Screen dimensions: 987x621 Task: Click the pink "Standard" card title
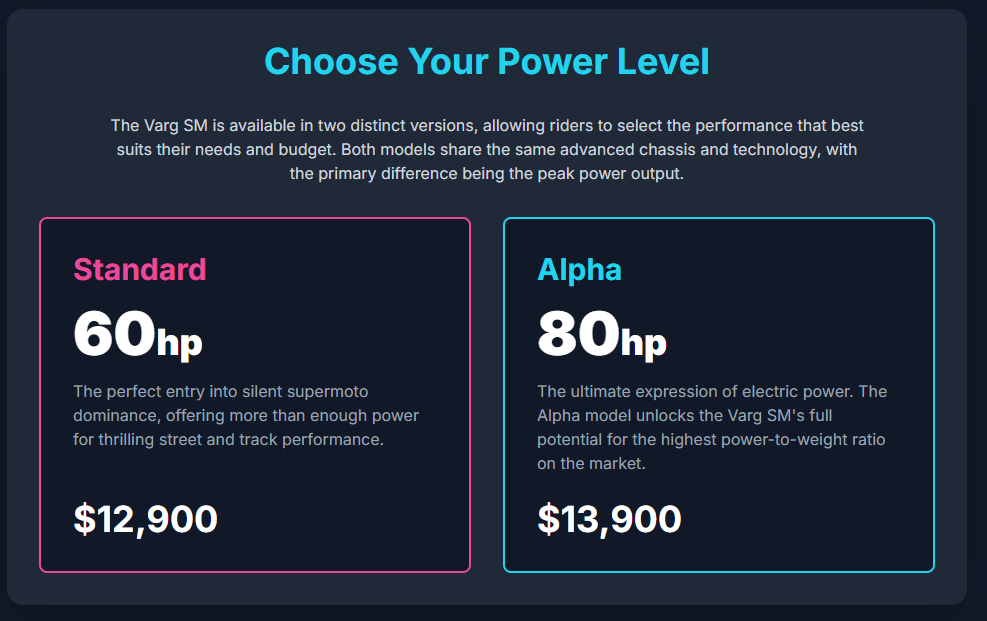click(140, 269)
